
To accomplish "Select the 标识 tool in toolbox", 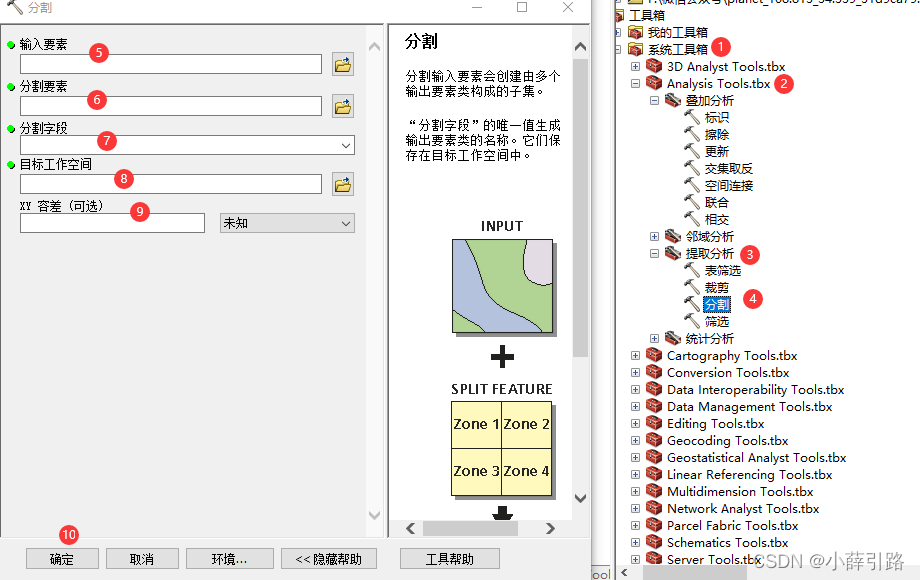I will [716, 118].
